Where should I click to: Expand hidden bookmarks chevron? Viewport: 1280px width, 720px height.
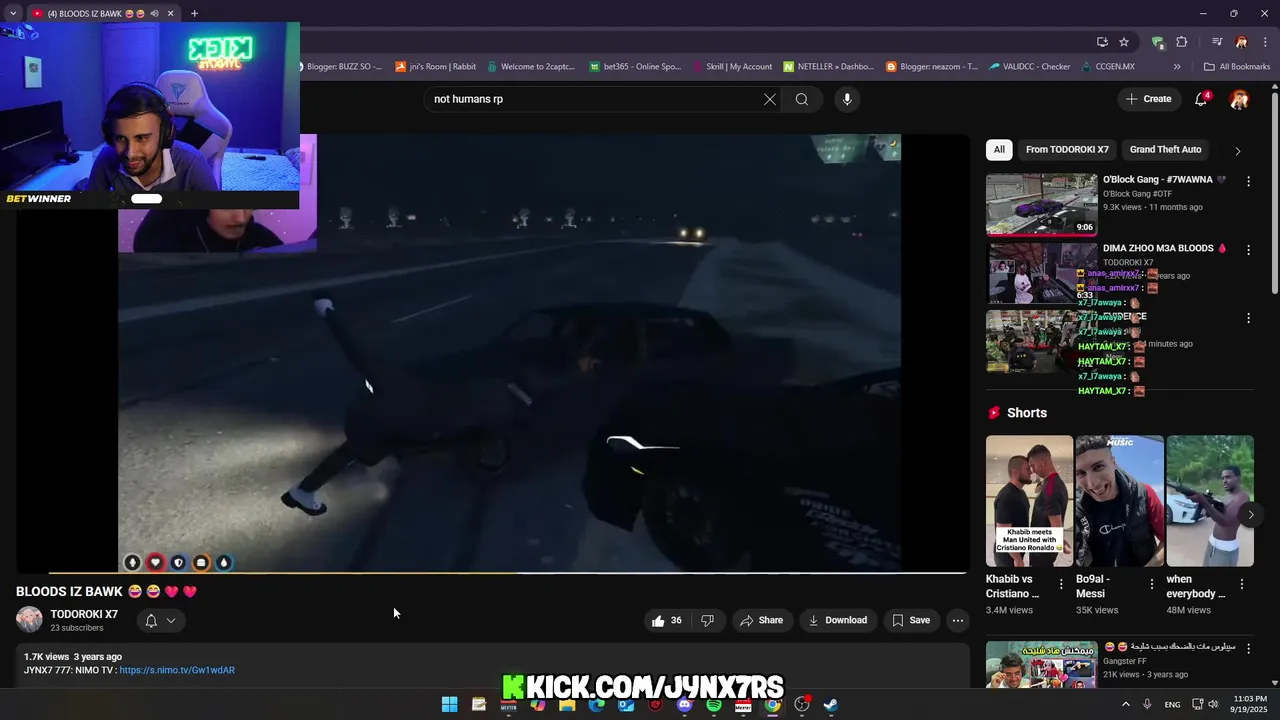[1177, 67]
